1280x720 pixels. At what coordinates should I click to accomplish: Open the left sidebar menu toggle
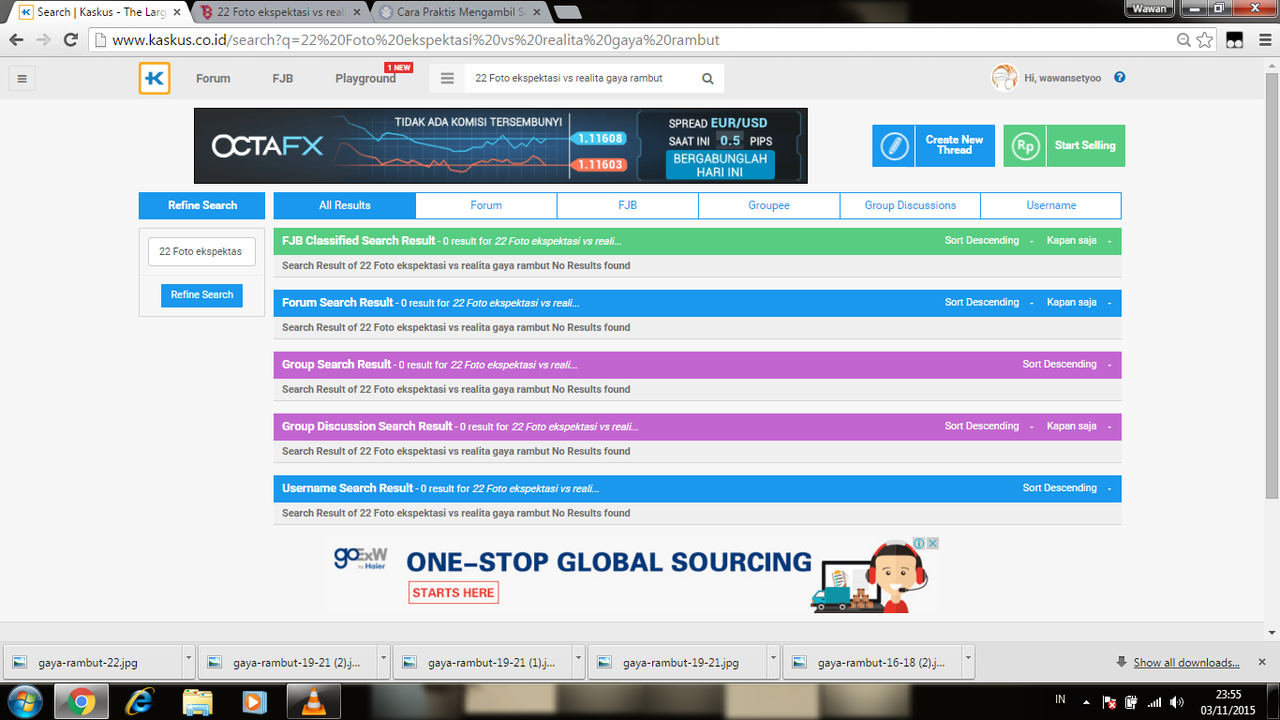tap(22, 78)
